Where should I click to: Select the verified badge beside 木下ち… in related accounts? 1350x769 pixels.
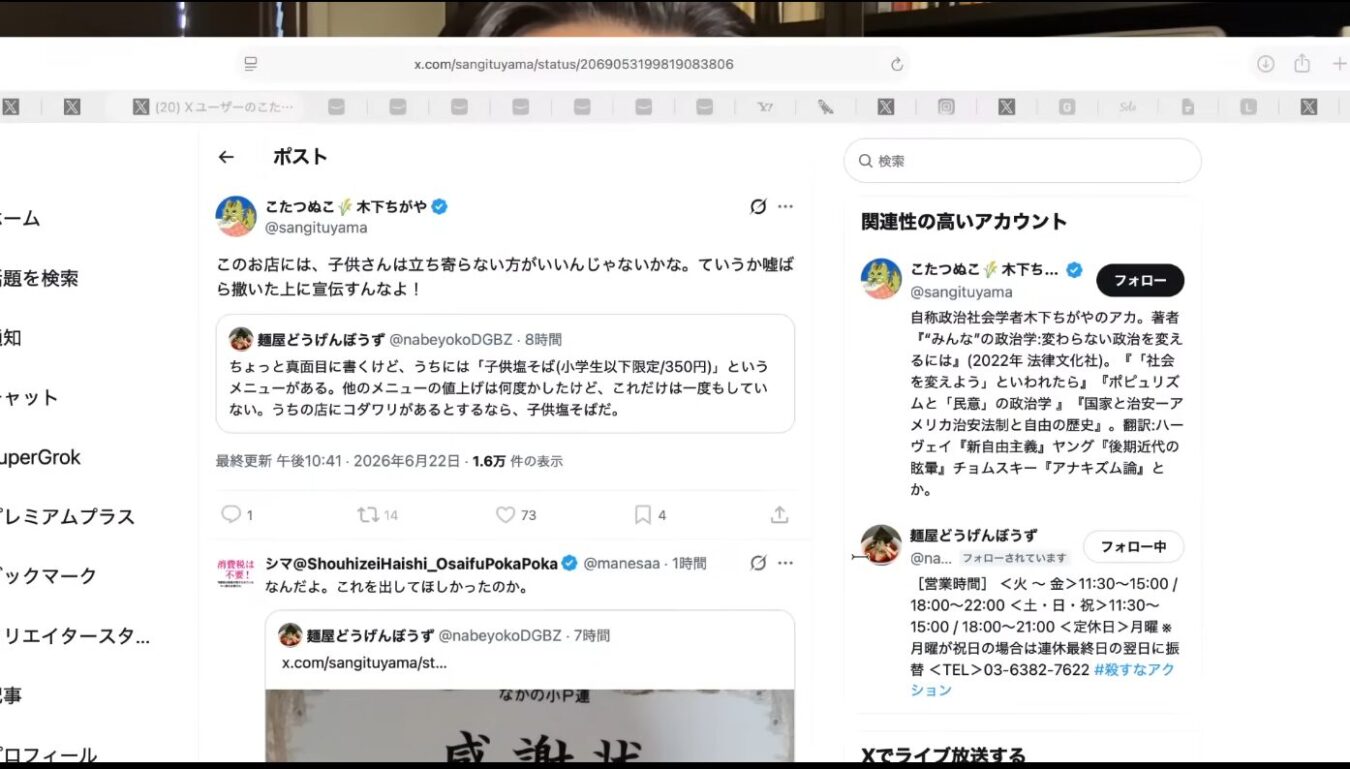coord(1074,269)
